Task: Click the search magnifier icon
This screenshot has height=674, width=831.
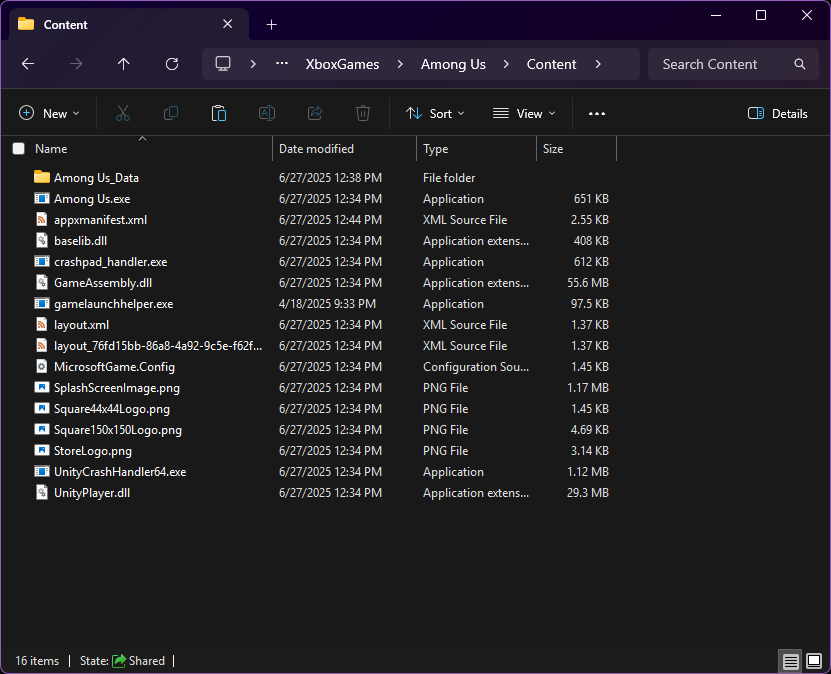Action: (x=800, y=64)
